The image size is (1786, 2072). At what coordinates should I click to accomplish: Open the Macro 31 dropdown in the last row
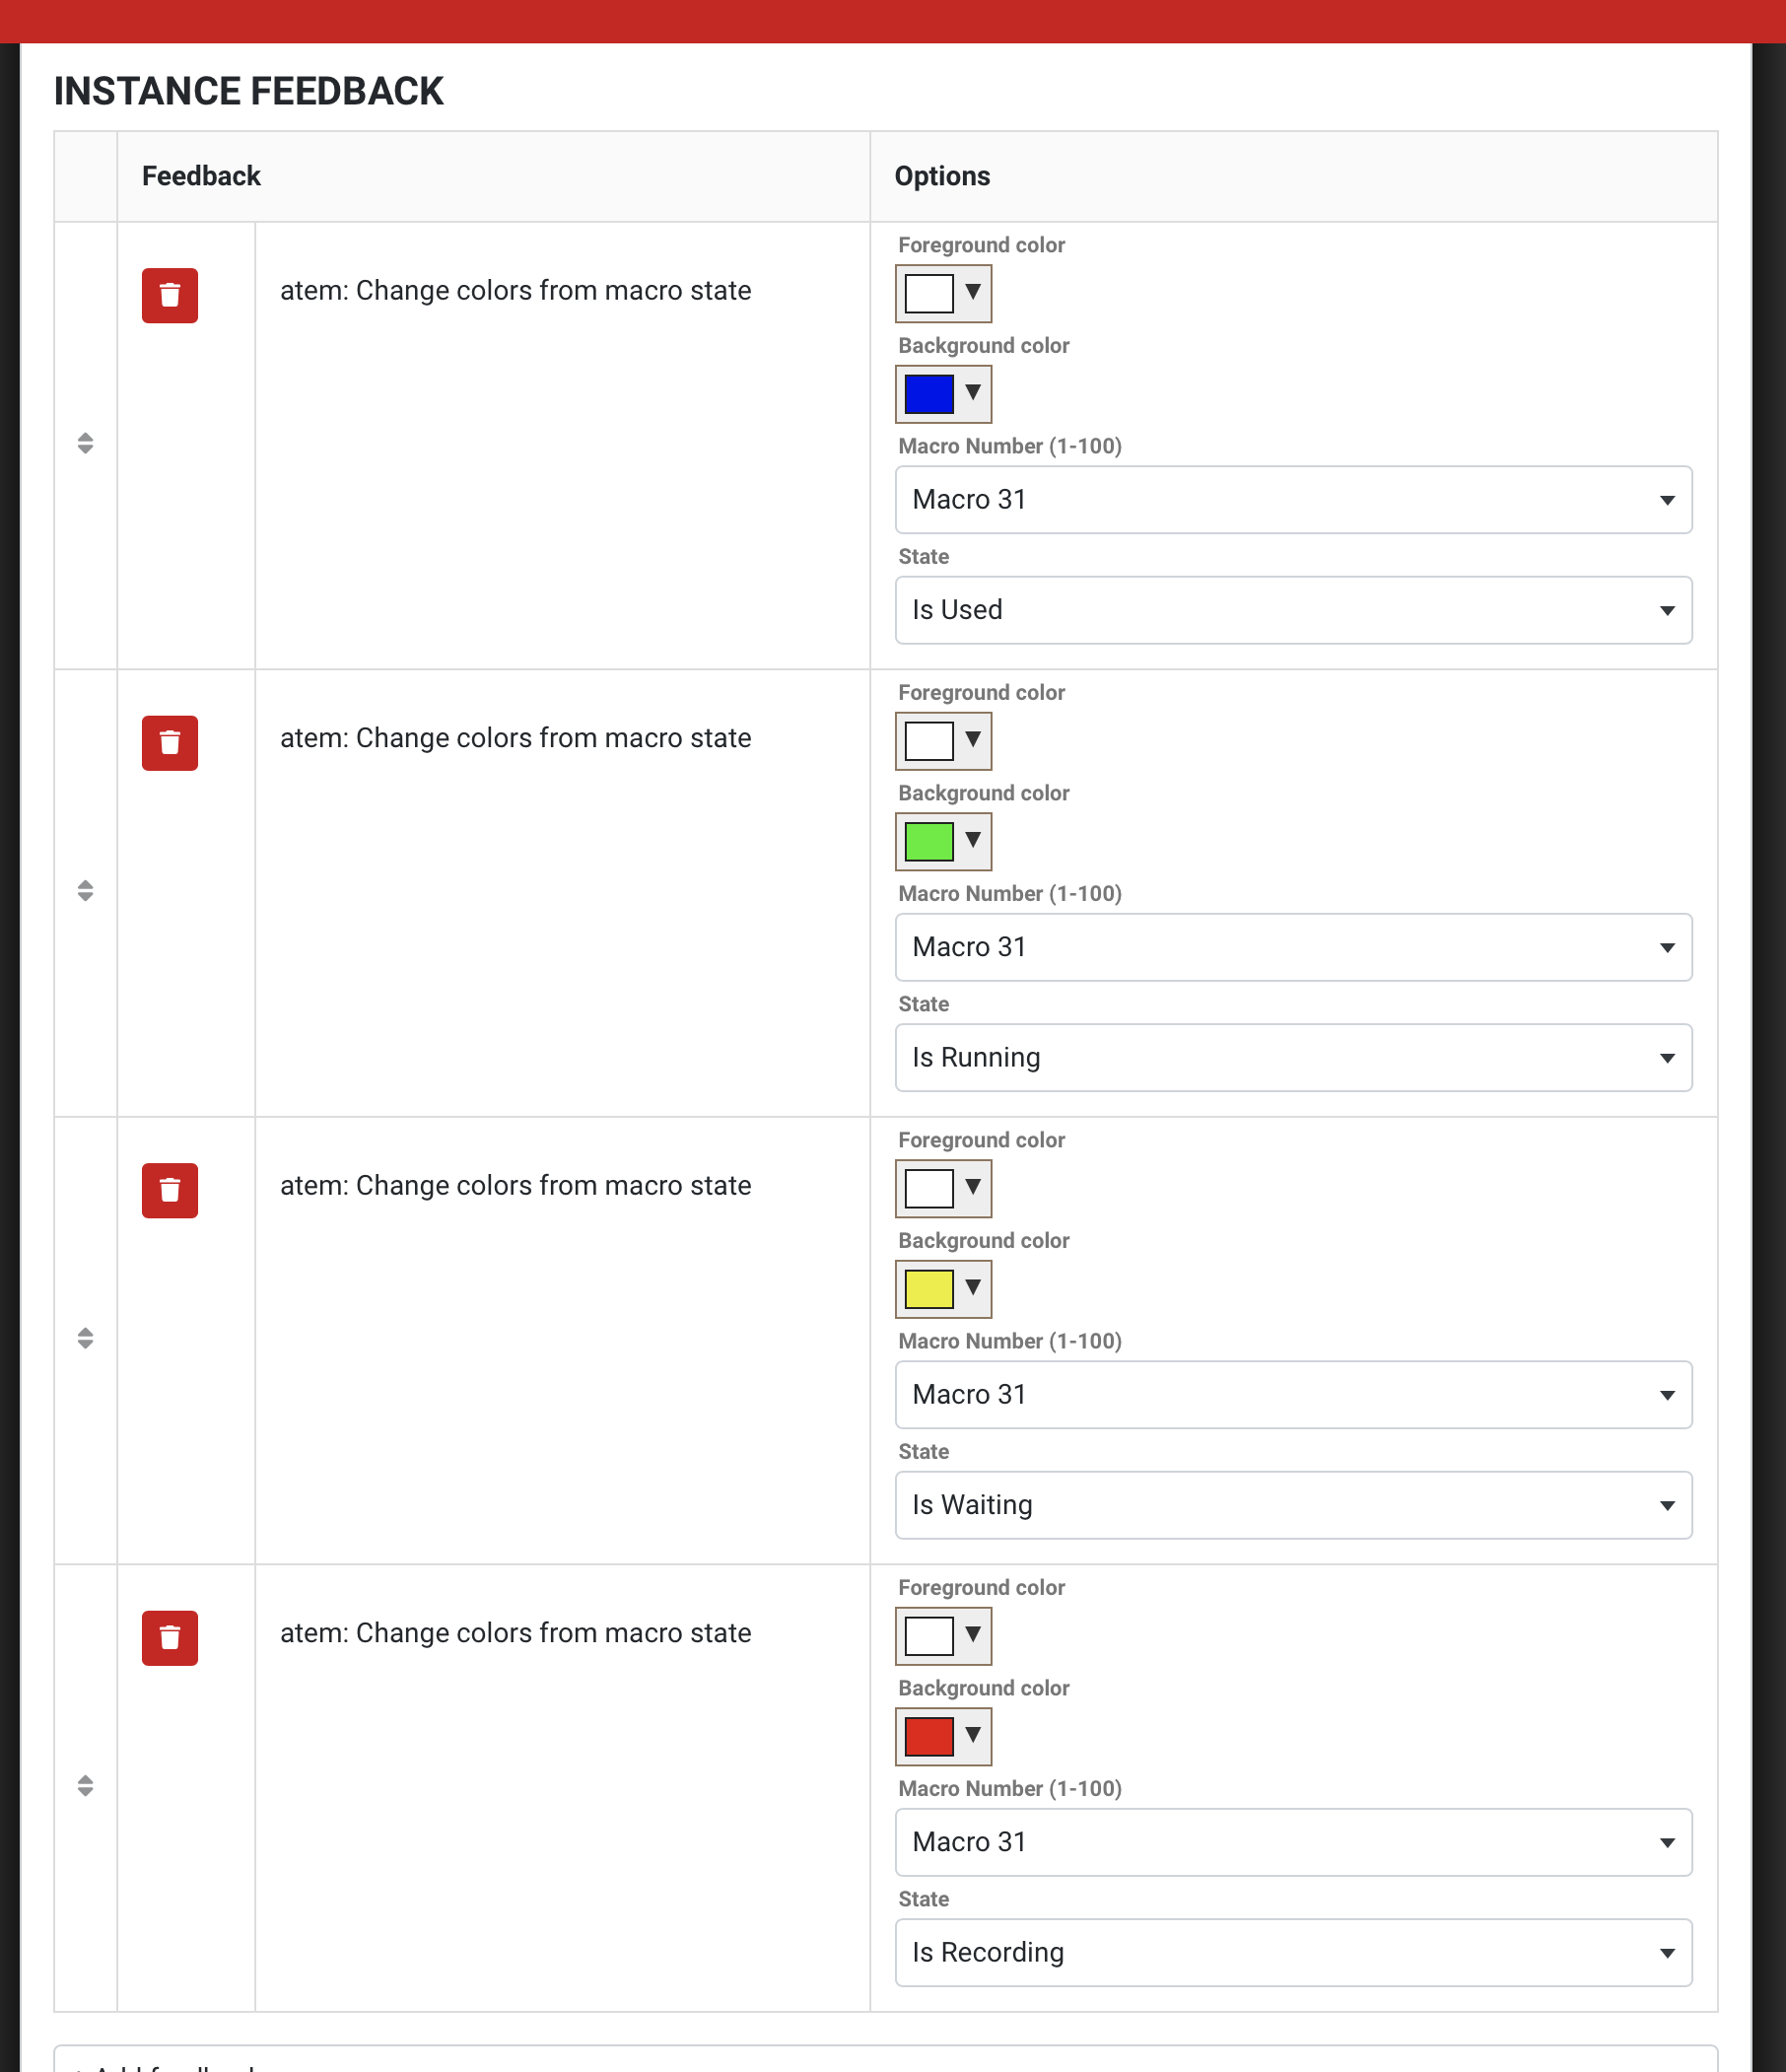tap(1293, 1842)
